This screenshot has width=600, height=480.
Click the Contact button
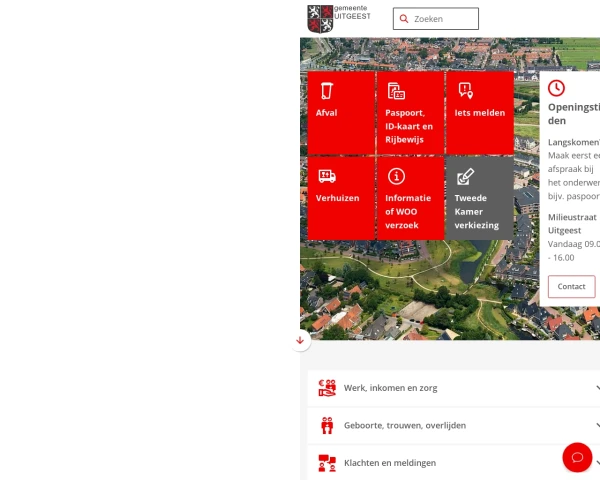coord(572,286)
